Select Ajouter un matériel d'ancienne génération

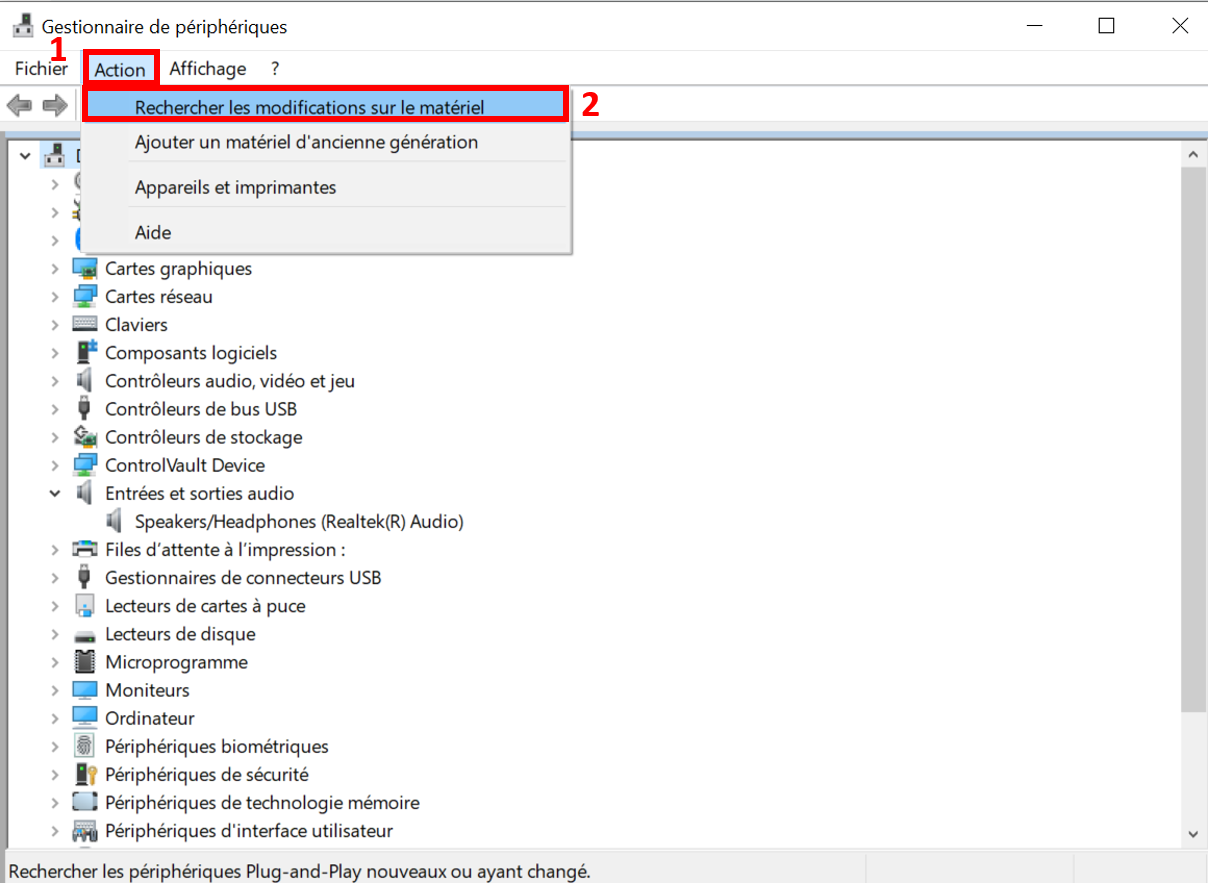click(x=306, y=142)
